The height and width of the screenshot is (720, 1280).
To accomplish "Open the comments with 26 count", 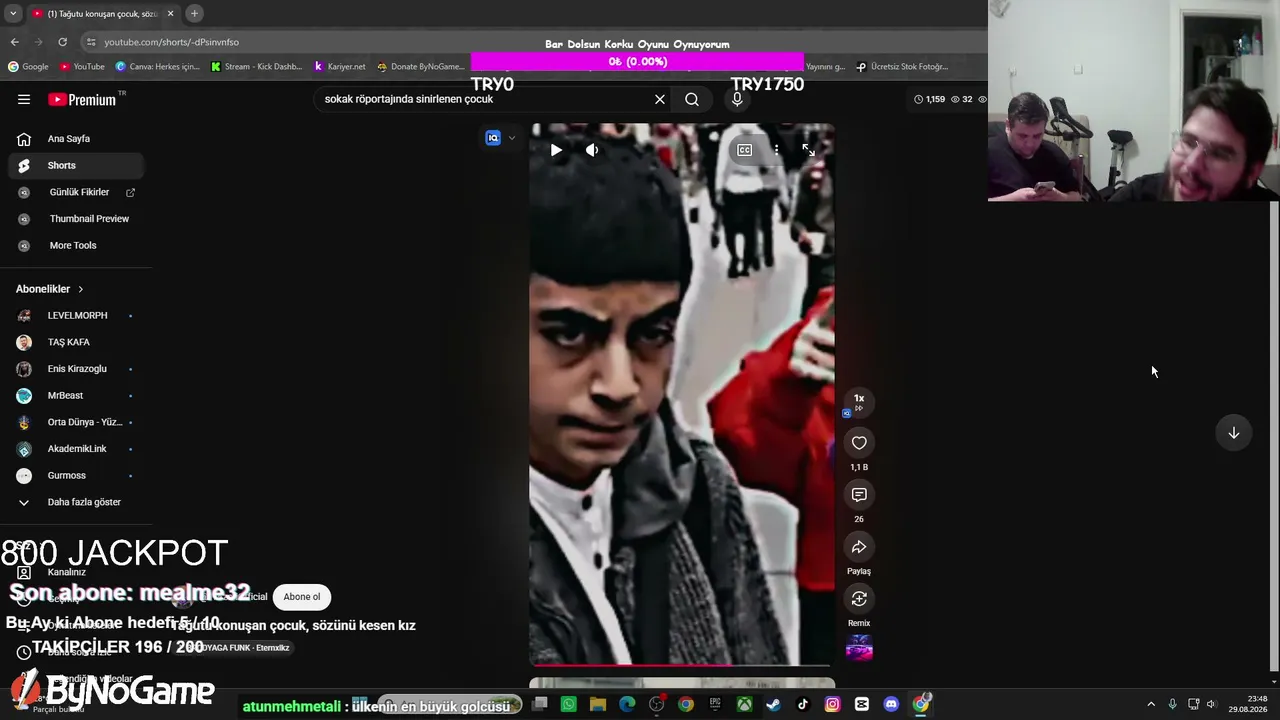I will point(859,495).
